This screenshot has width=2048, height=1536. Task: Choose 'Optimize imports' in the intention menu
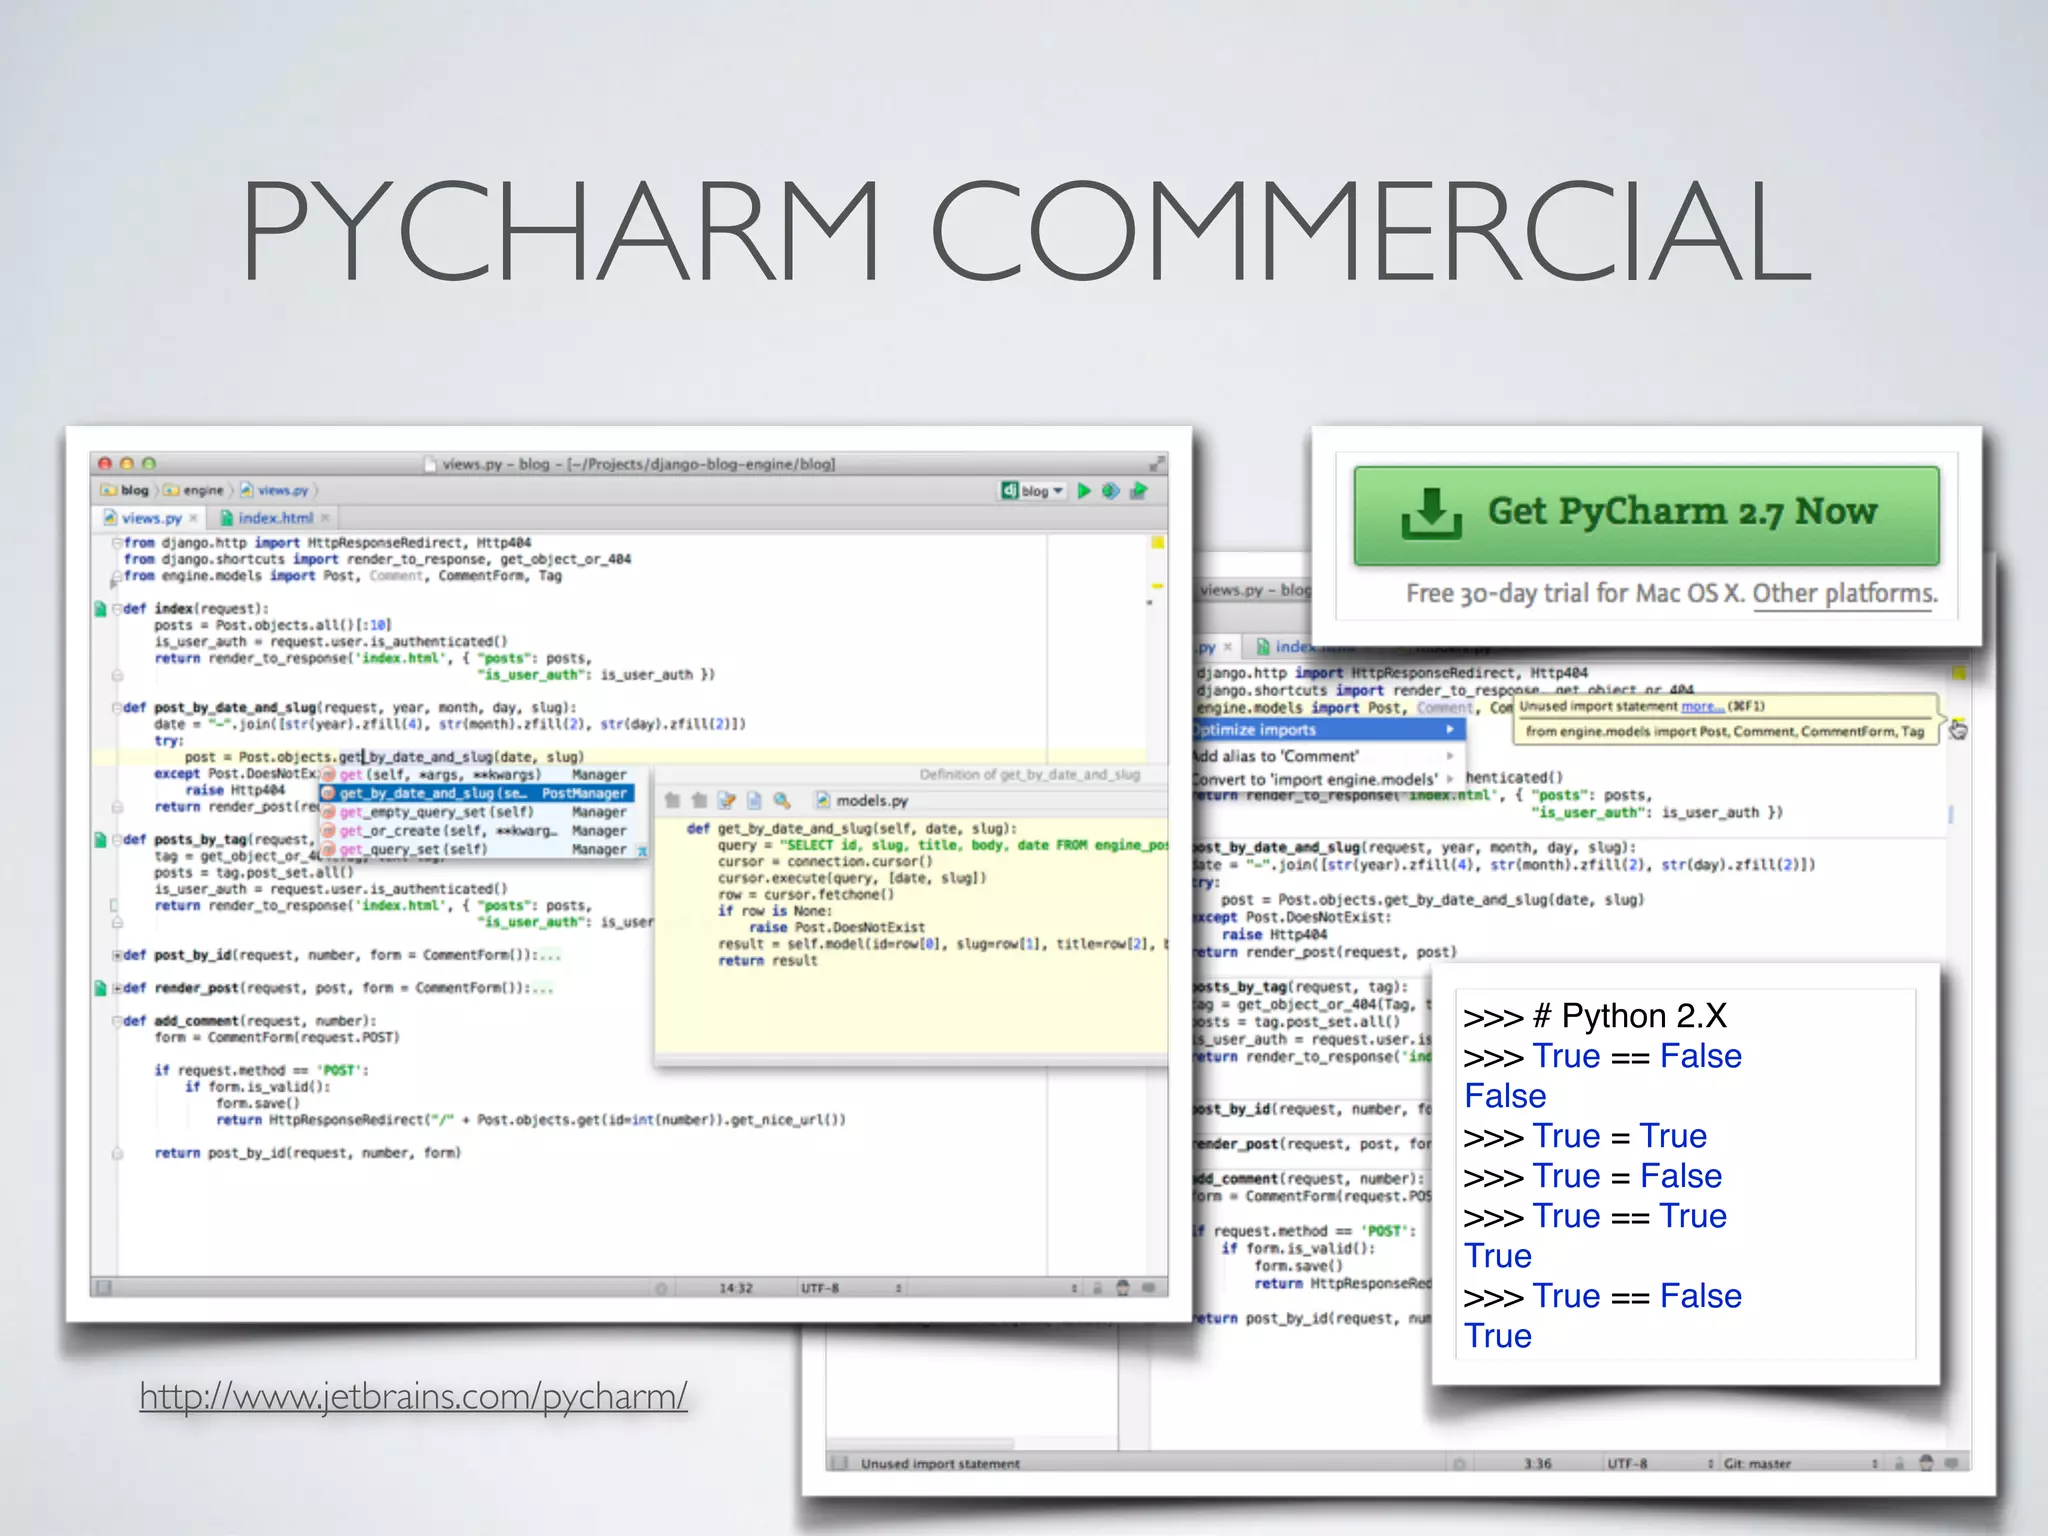coord(1328,730)
